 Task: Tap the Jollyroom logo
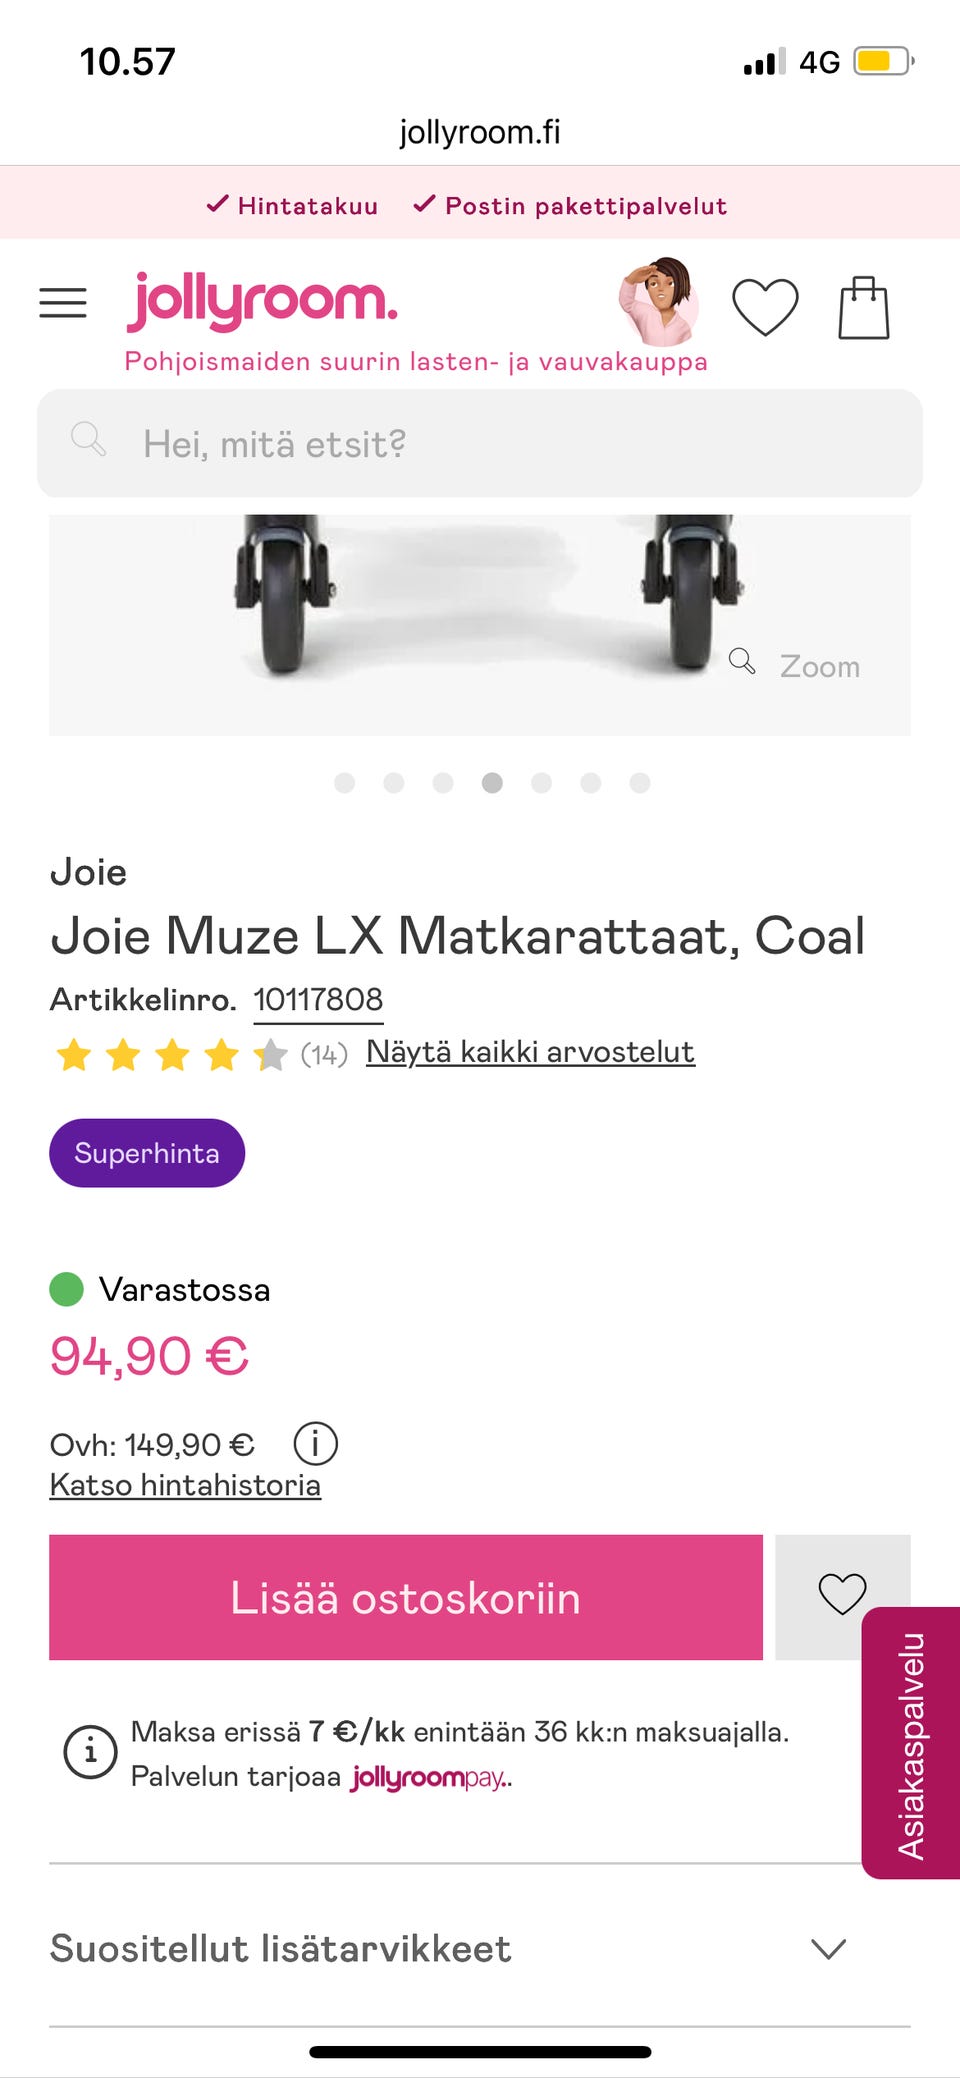[262, 301]
